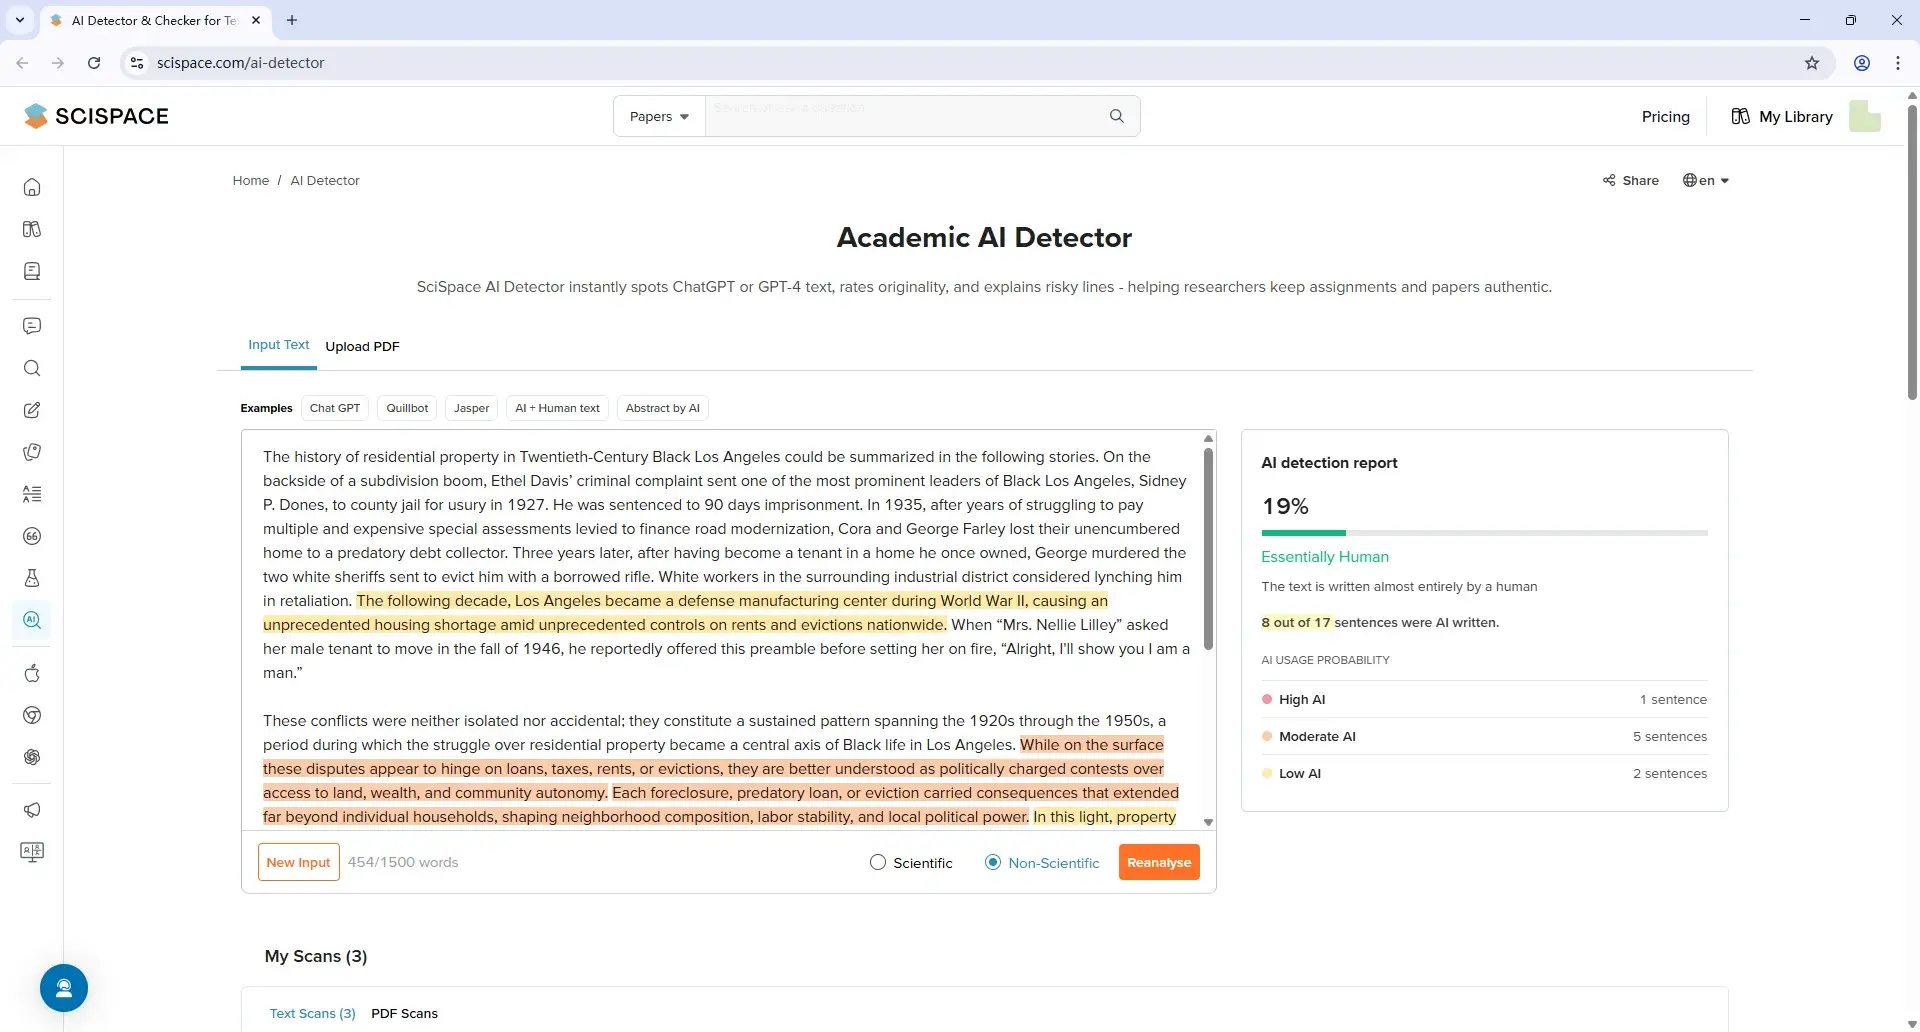Open My Library link
This screenshot has height=1032, width=1920.
tap(1782, 116)
